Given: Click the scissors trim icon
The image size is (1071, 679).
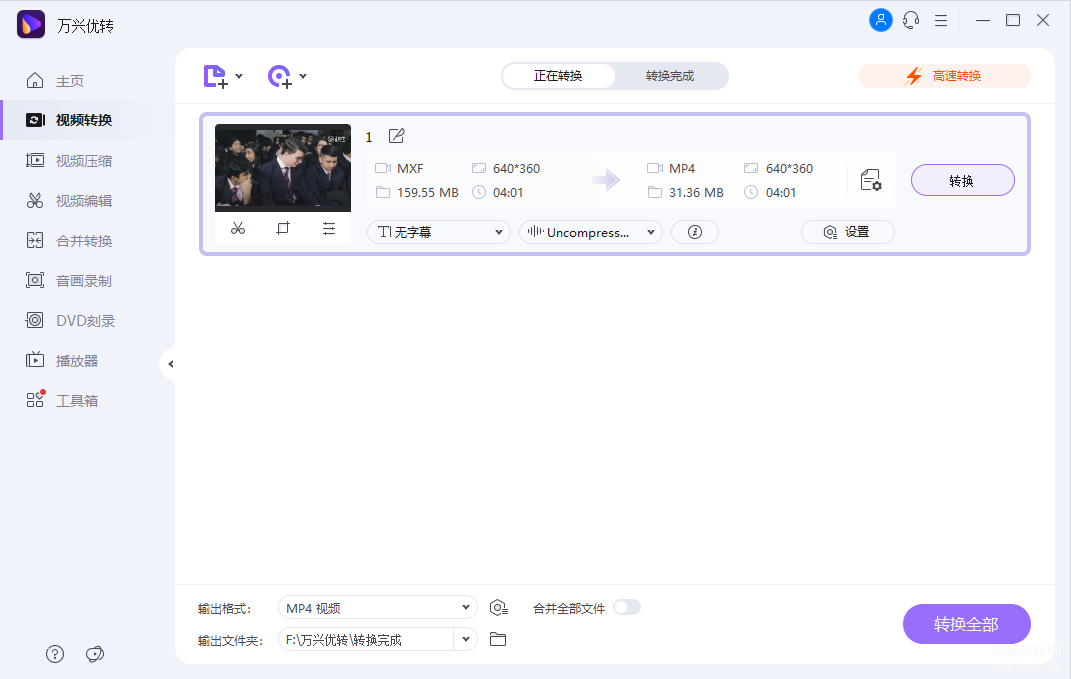Looking at the screenshot, I should coord(238,228).
